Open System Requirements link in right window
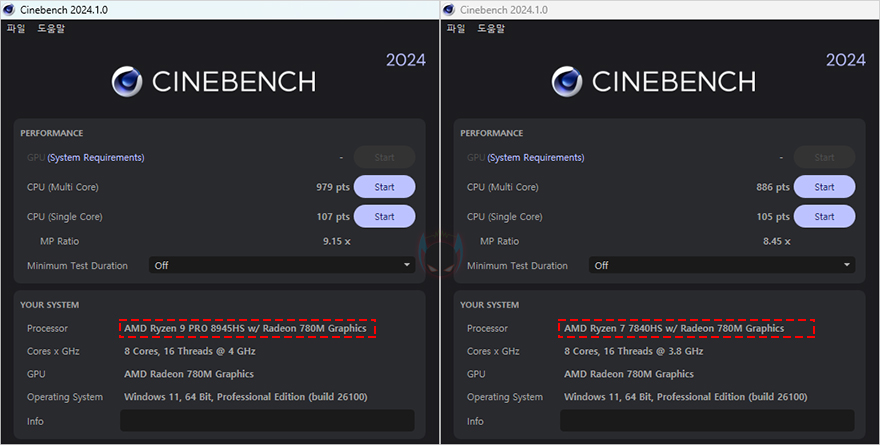Viewport: 880px width, 445px height. tap(536, 158)
